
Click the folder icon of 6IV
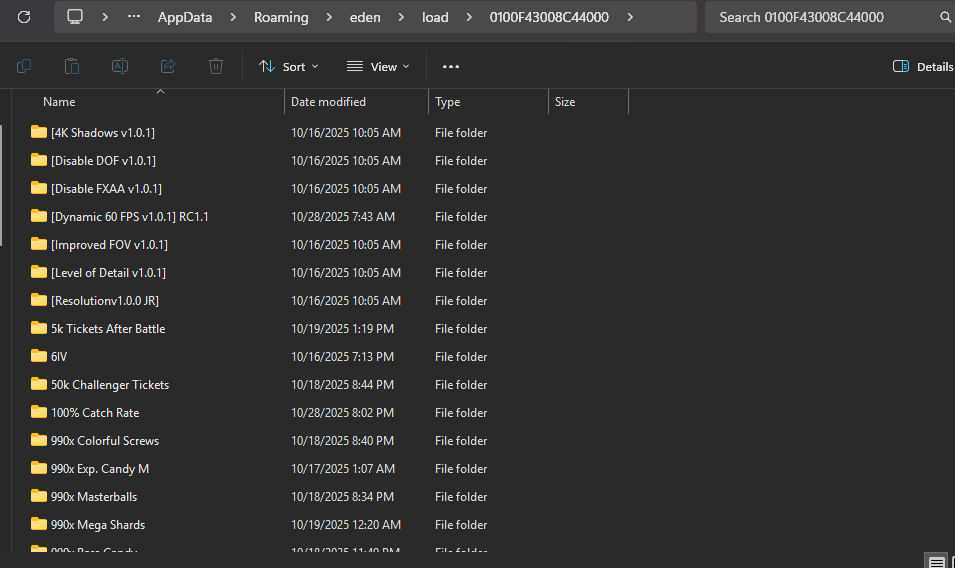click(39, 356)
